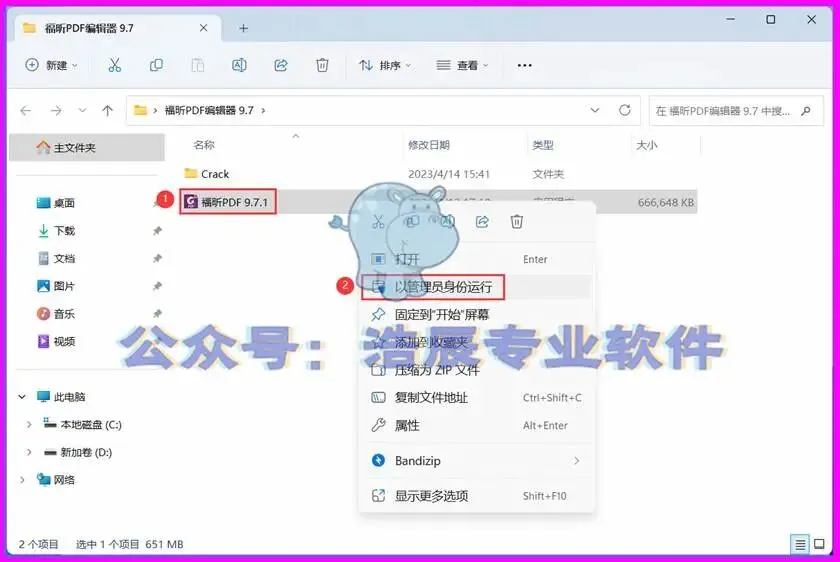The width and height of the screenshot is (840, 562).
Task: Open the 查看 (View) dropdown
Action: (462, 65)
